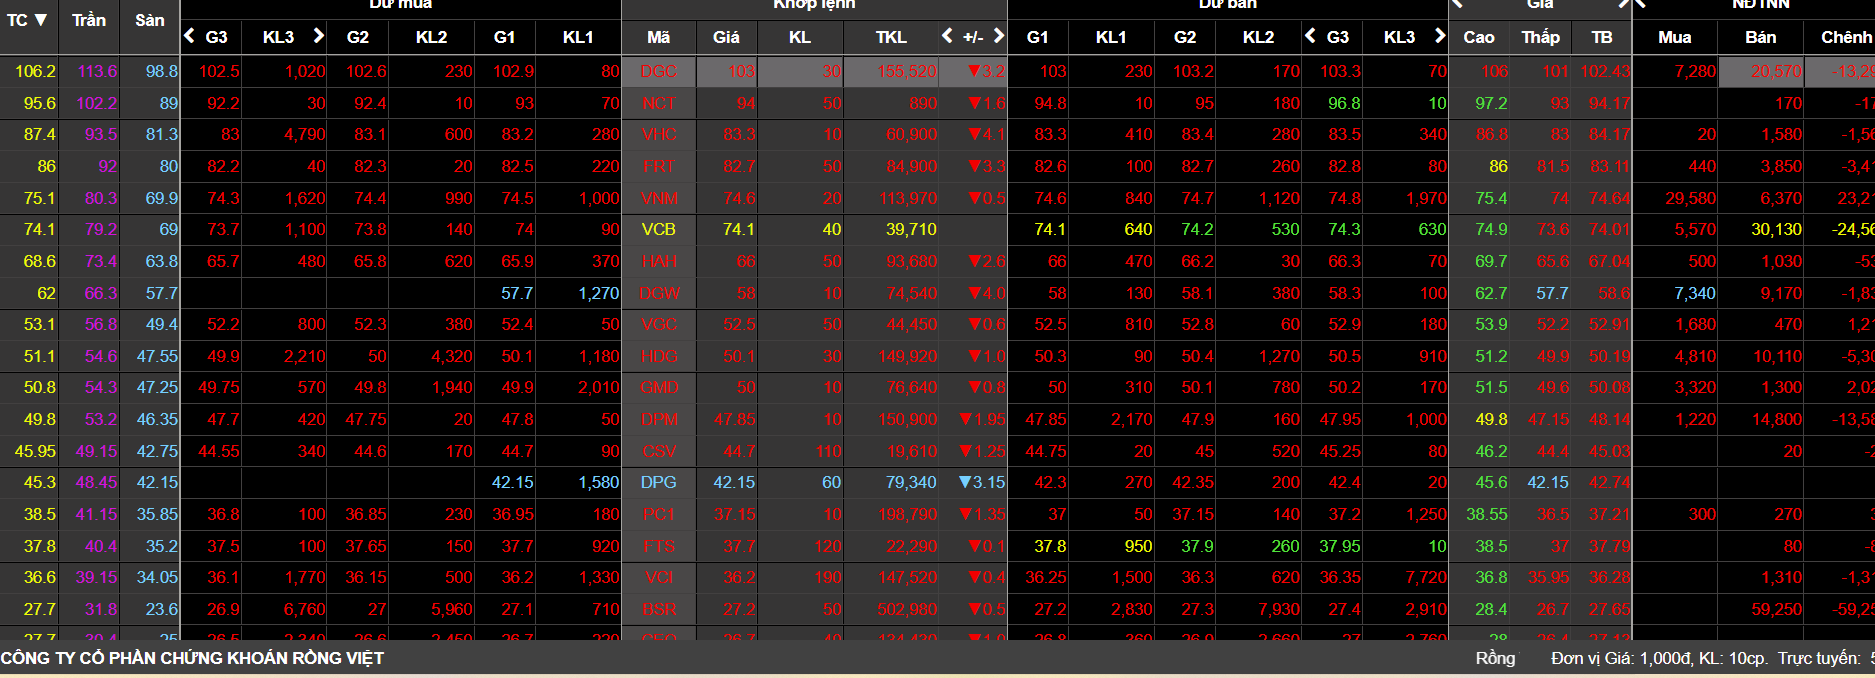Open the VHC stock ticker
This screenshot has width=1875, height=678.
click(658, 134)
